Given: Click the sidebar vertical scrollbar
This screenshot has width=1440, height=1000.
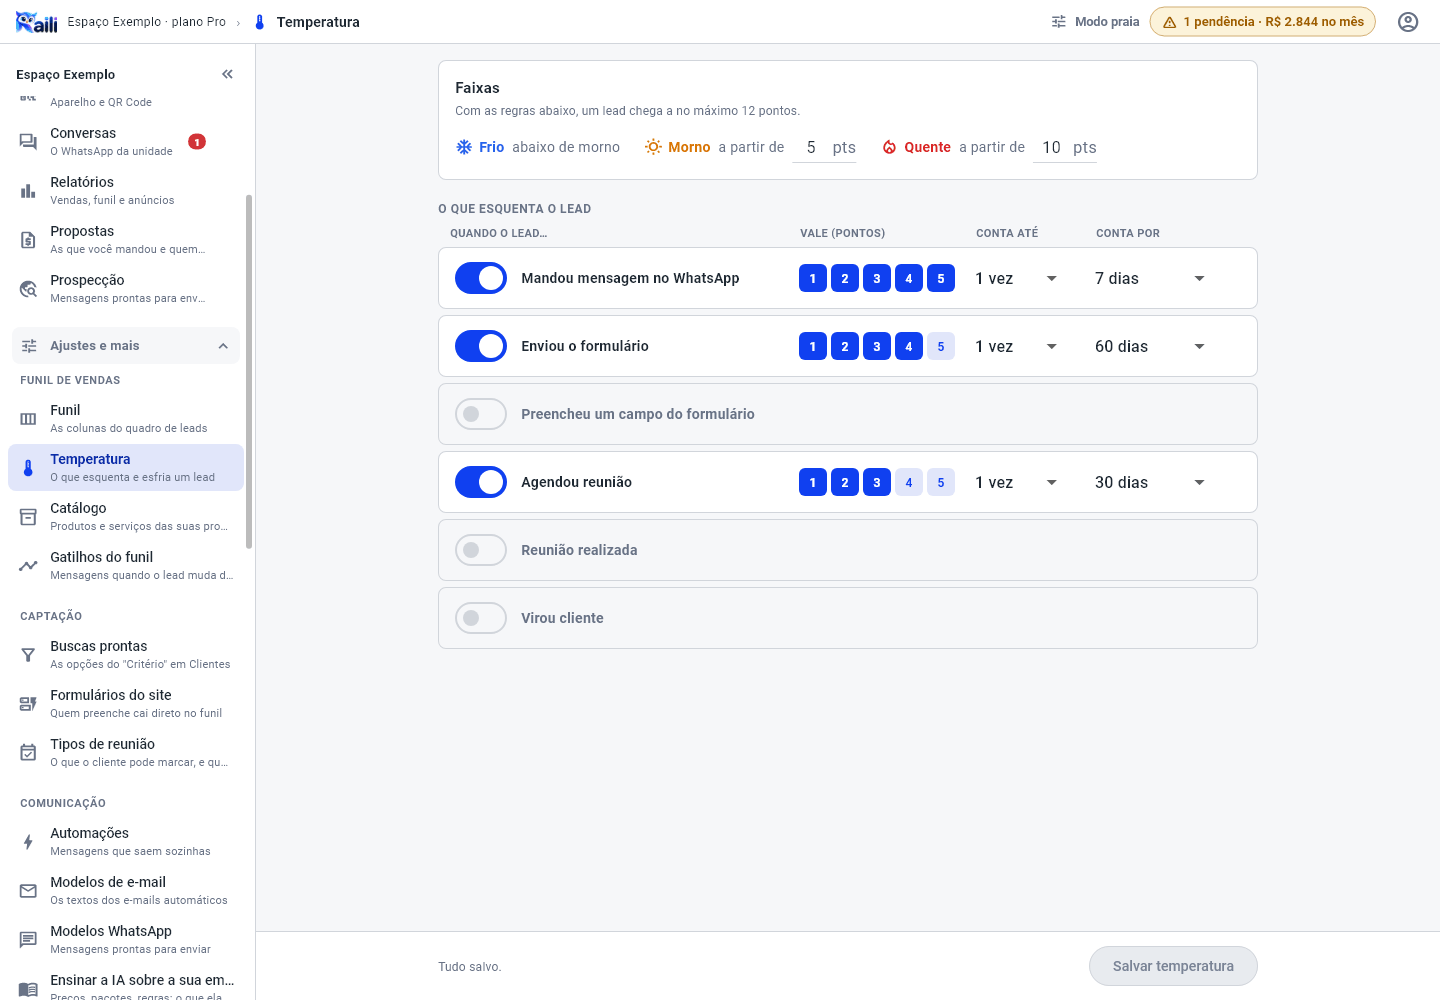Looking at the screenshot, I should pyautogui.click(x=249, y=372).
